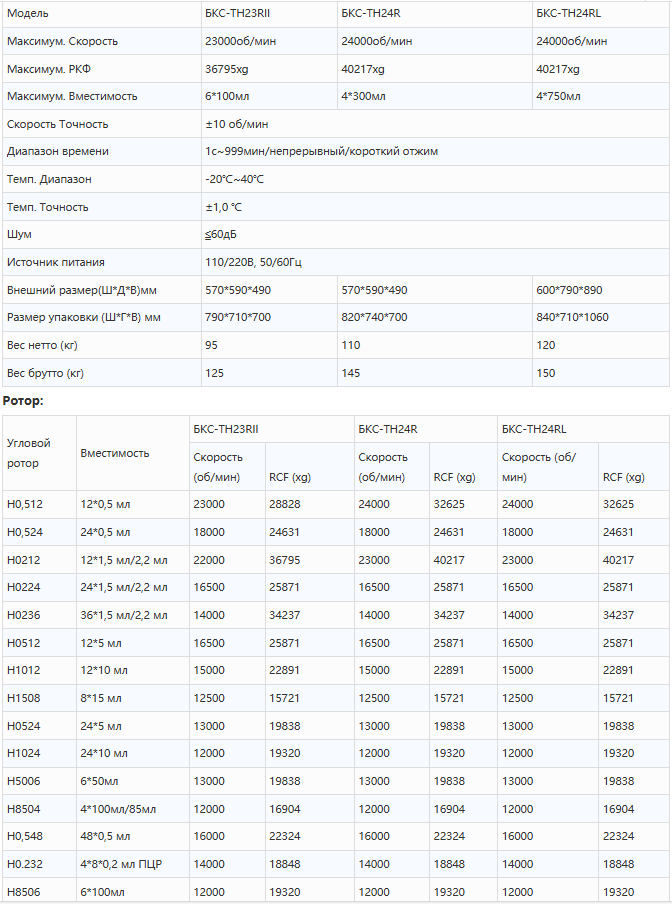Click the '36*1,5 мл/2,2 мл' capacity cell
The image size is (672, 904).
coord(124,615)
